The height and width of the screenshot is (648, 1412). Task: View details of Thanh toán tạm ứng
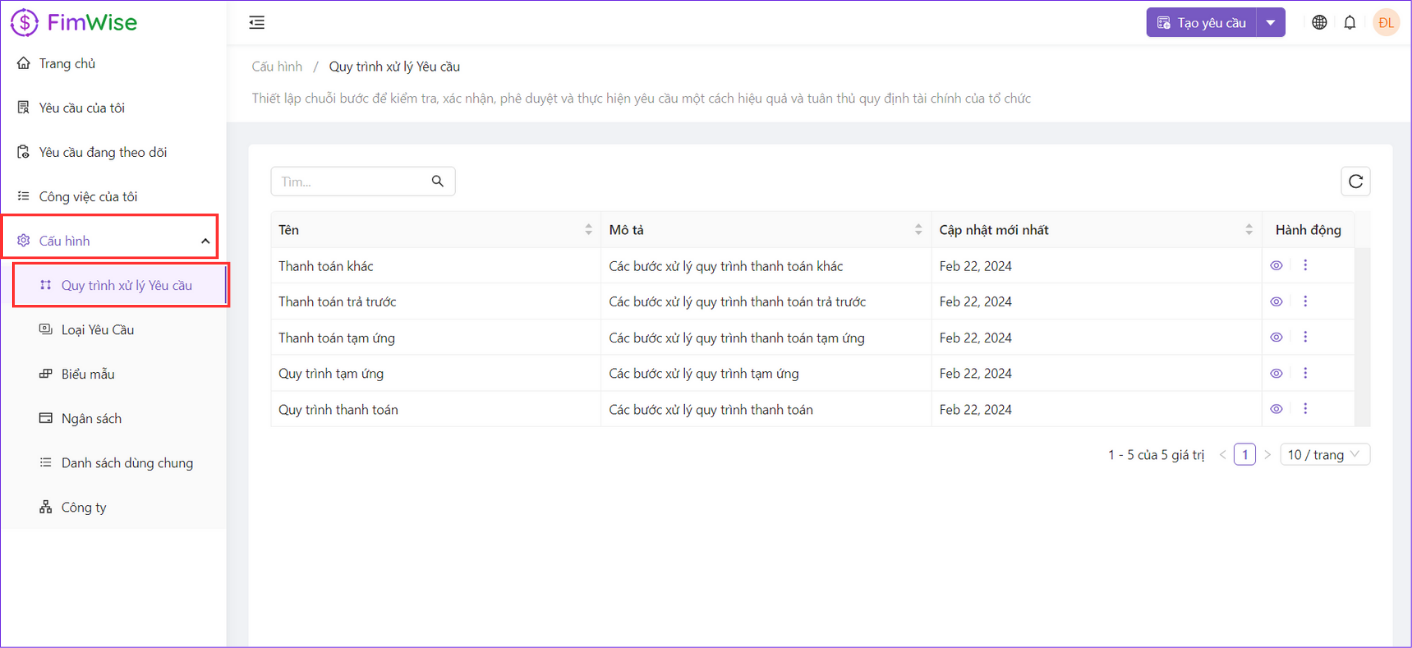tap(1276, 338)
